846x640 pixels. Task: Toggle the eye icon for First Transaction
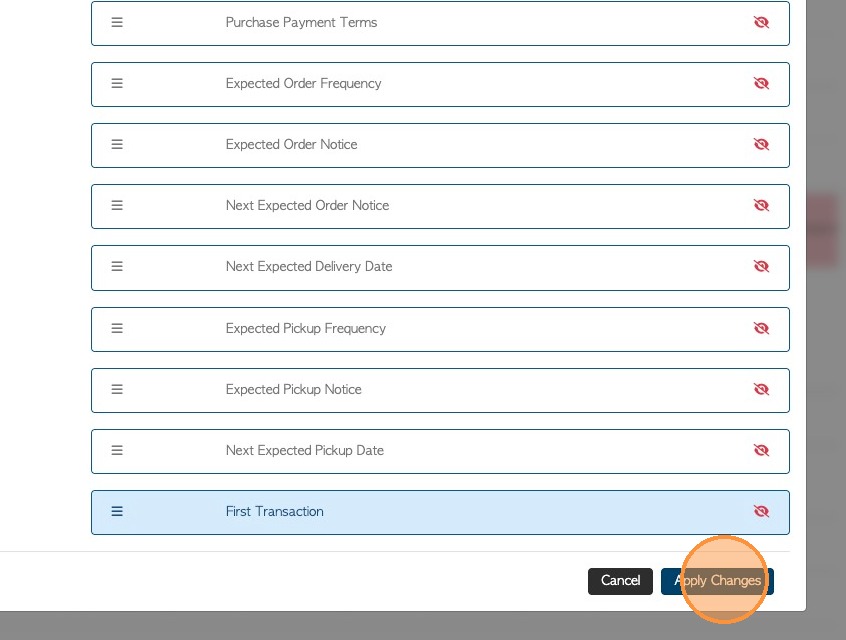pos(761,511)
